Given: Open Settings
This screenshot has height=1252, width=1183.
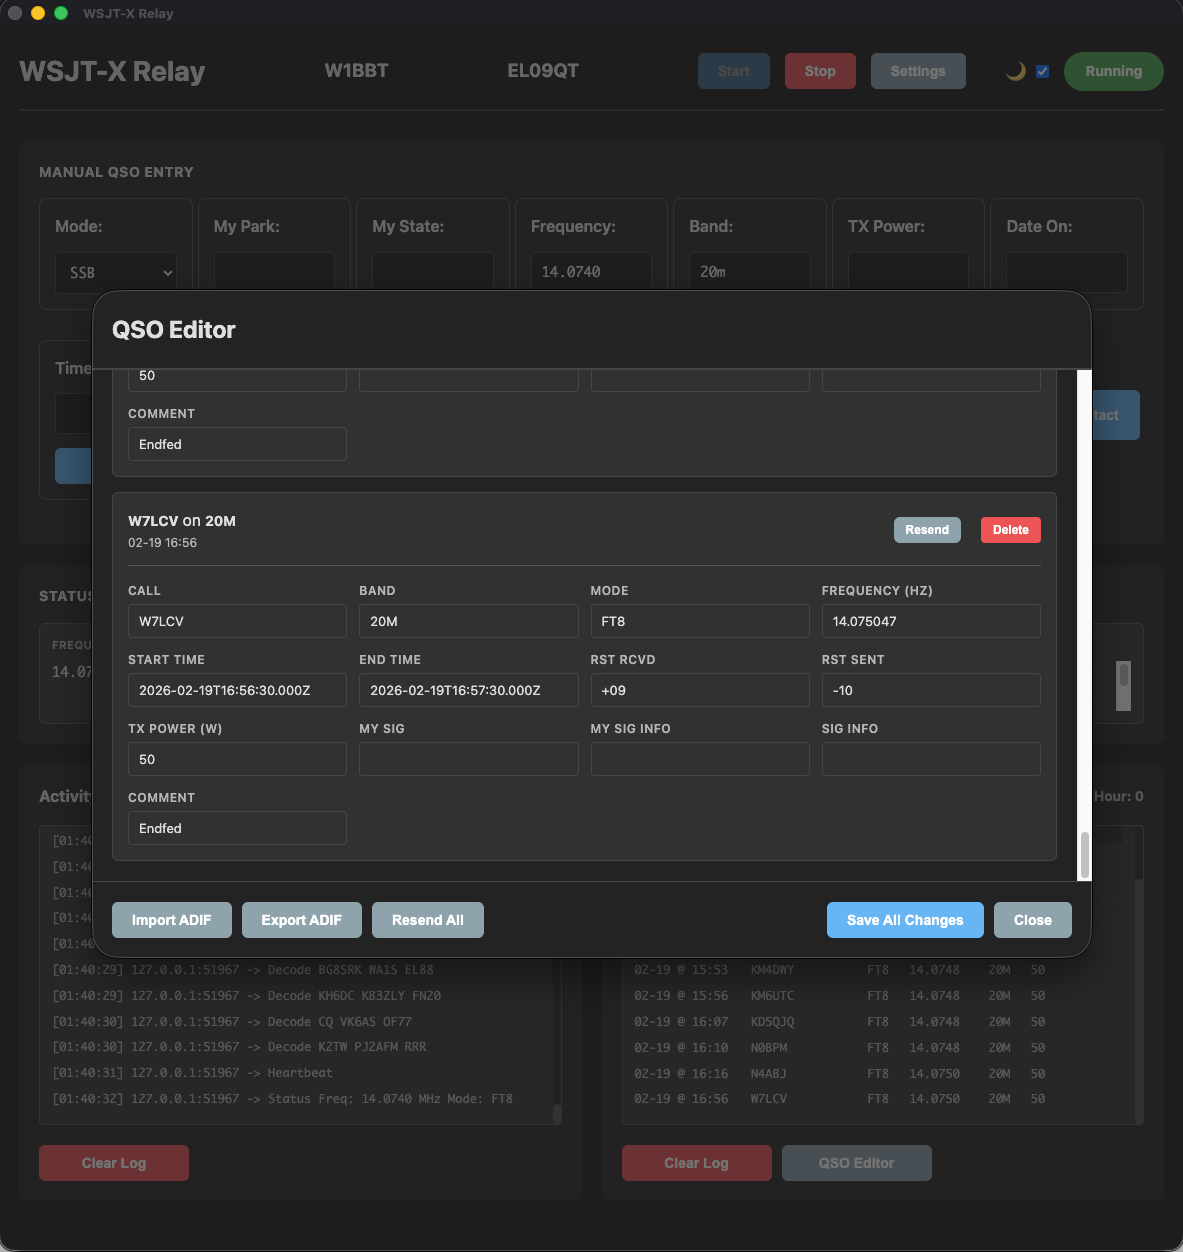Looking at the screenshot, I should 917,70.
